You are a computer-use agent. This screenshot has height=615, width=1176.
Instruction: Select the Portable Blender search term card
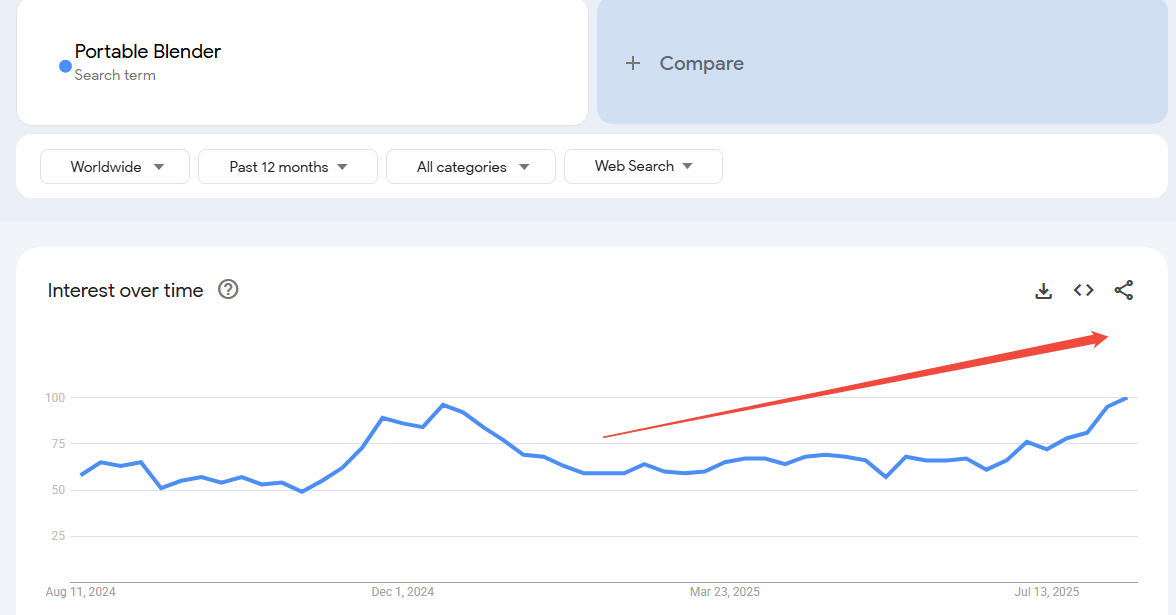[x=300, y=62]
